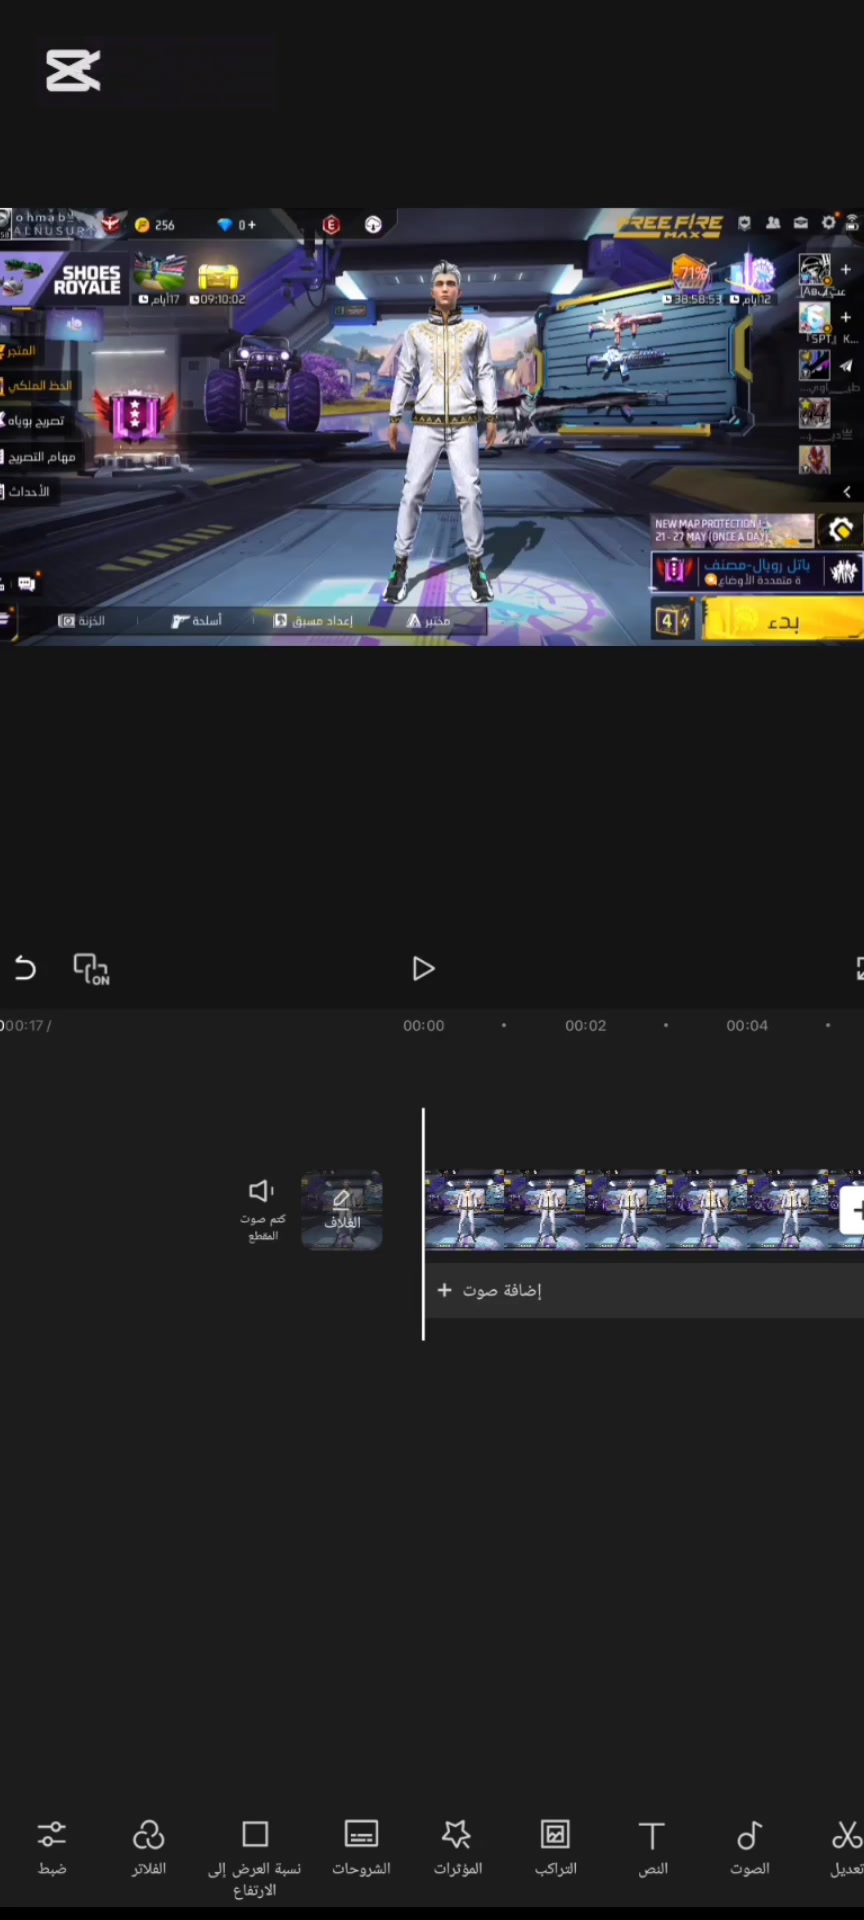This screenshot has height=1920, width=864.
Task: Toggle the ON main-track linking icon
Action: coord(91,969)
